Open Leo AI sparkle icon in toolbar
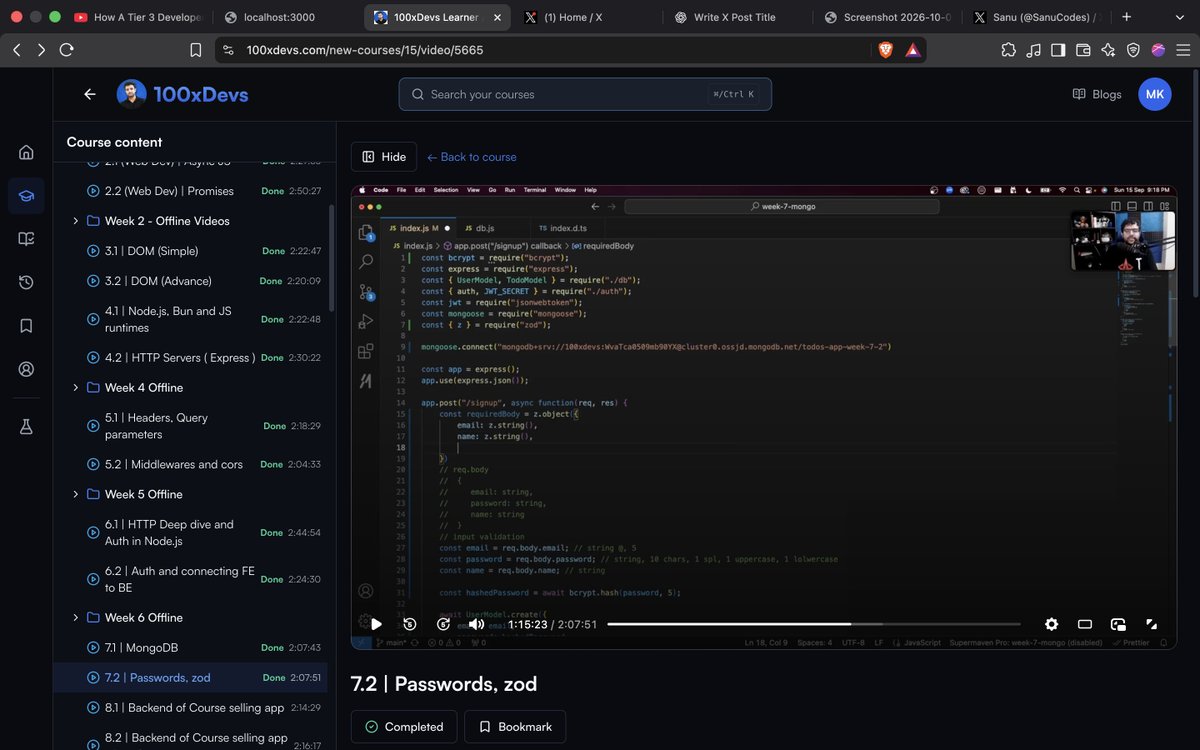 (1108, 49)
